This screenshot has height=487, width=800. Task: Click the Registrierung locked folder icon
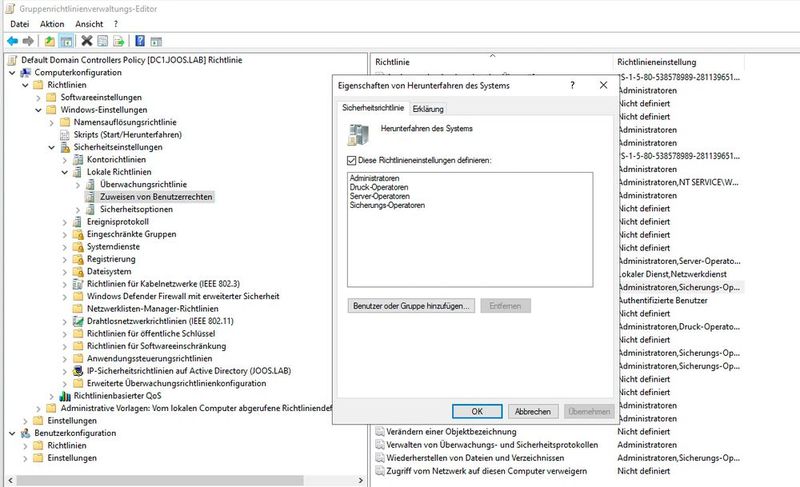tap(78, 259)
